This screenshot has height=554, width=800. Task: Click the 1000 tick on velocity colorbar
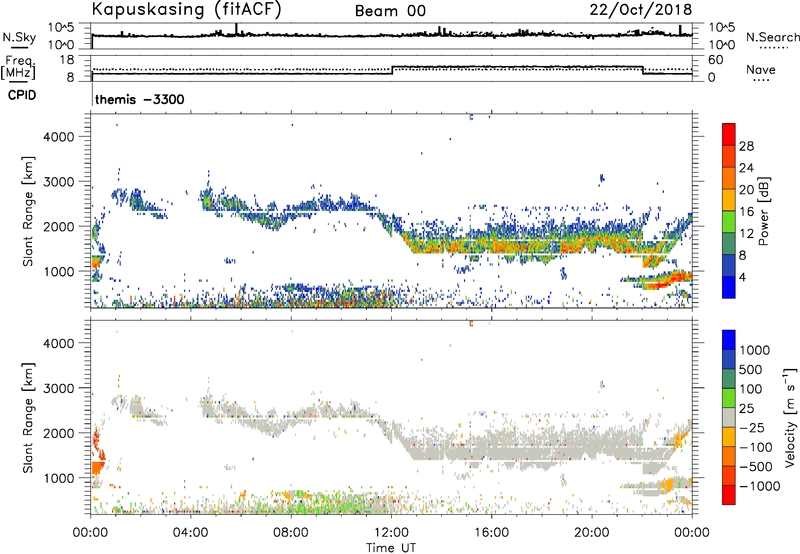pyautogui.click(x=755, y=350)
